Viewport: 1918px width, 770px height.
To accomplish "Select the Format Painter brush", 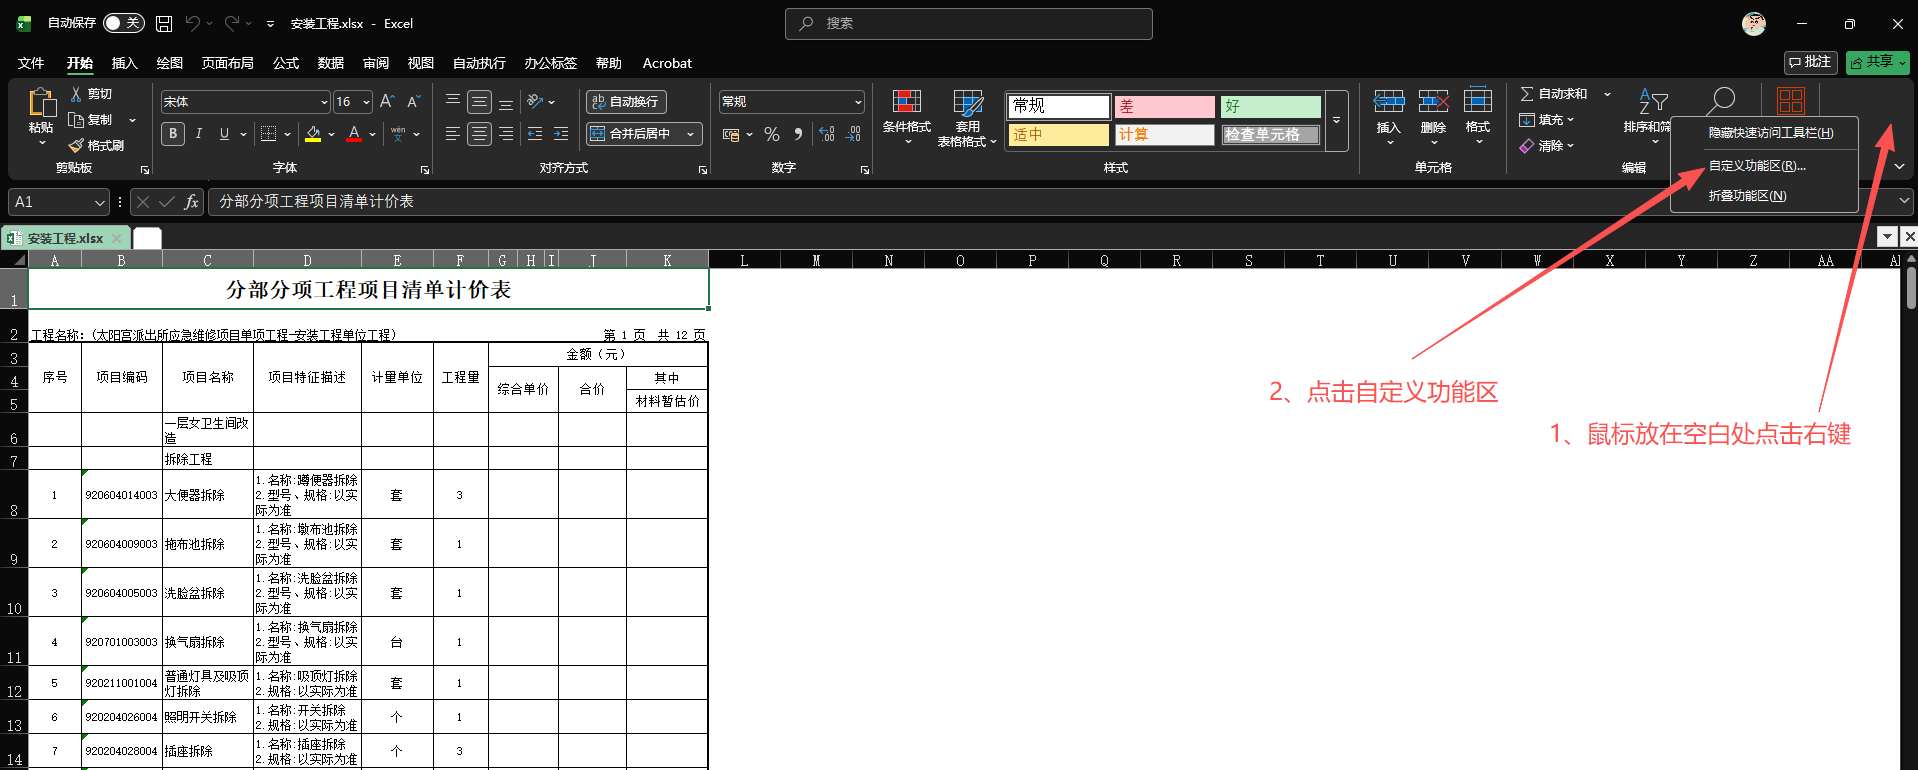I will 76,145.
